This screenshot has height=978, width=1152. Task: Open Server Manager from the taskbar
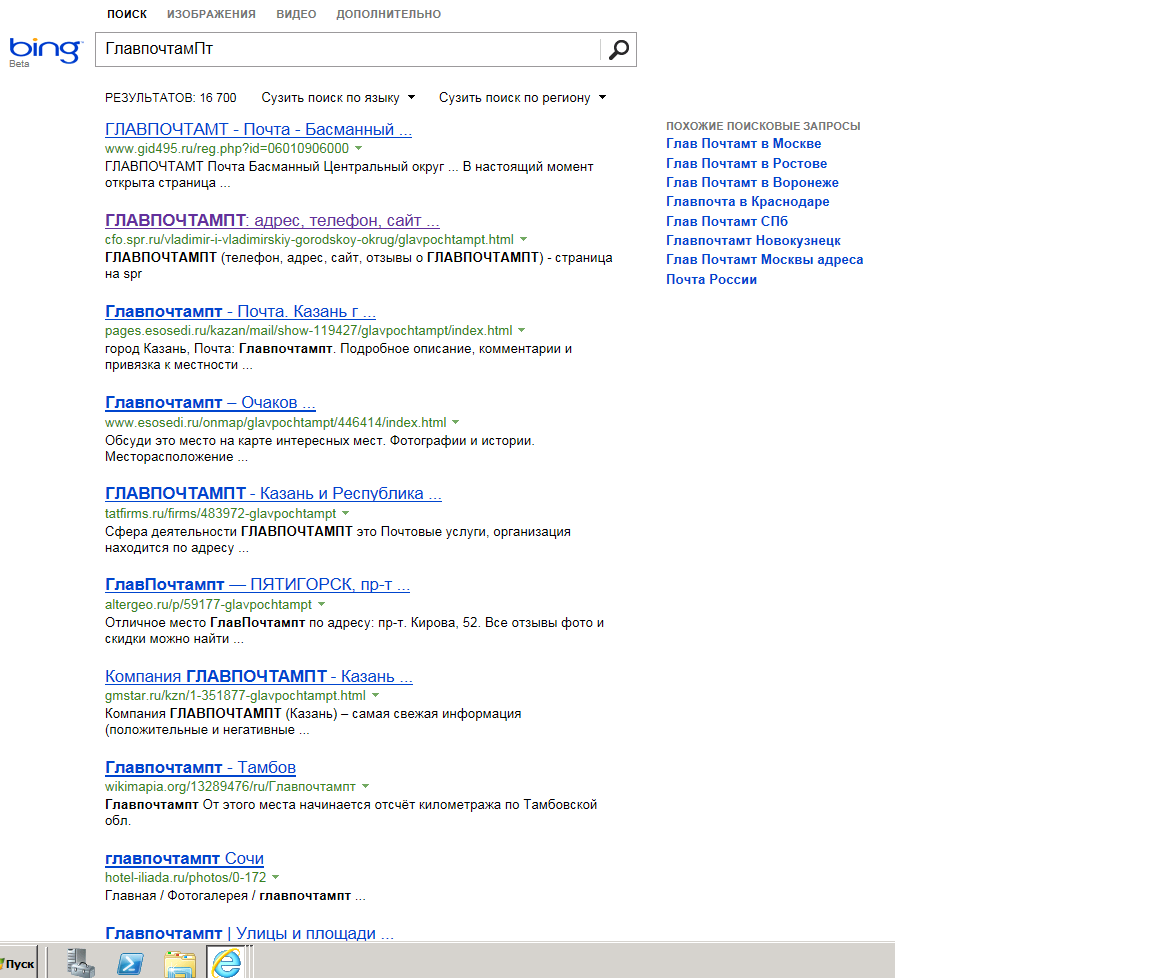81,962
